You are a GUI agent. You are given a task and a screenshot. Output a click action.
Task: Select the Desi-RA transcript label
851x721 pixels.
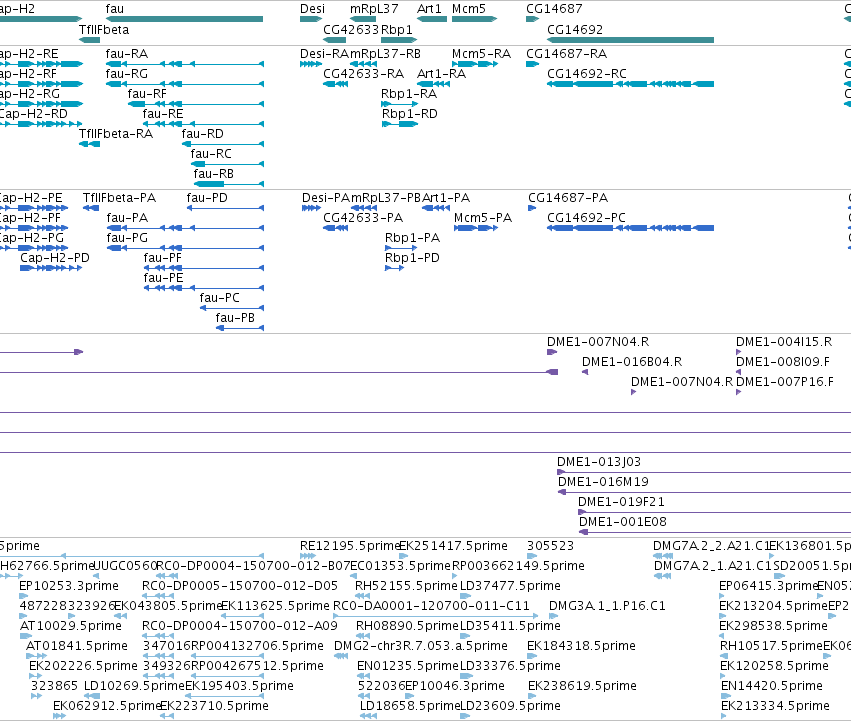324,54
